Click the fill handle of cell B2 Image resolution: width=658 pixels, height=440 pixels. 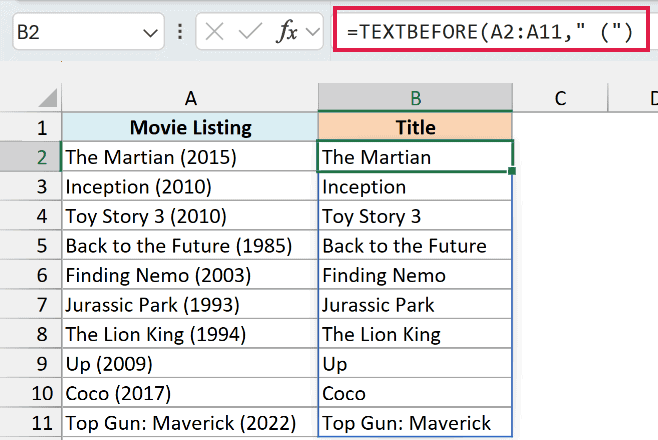coord(512,171)
